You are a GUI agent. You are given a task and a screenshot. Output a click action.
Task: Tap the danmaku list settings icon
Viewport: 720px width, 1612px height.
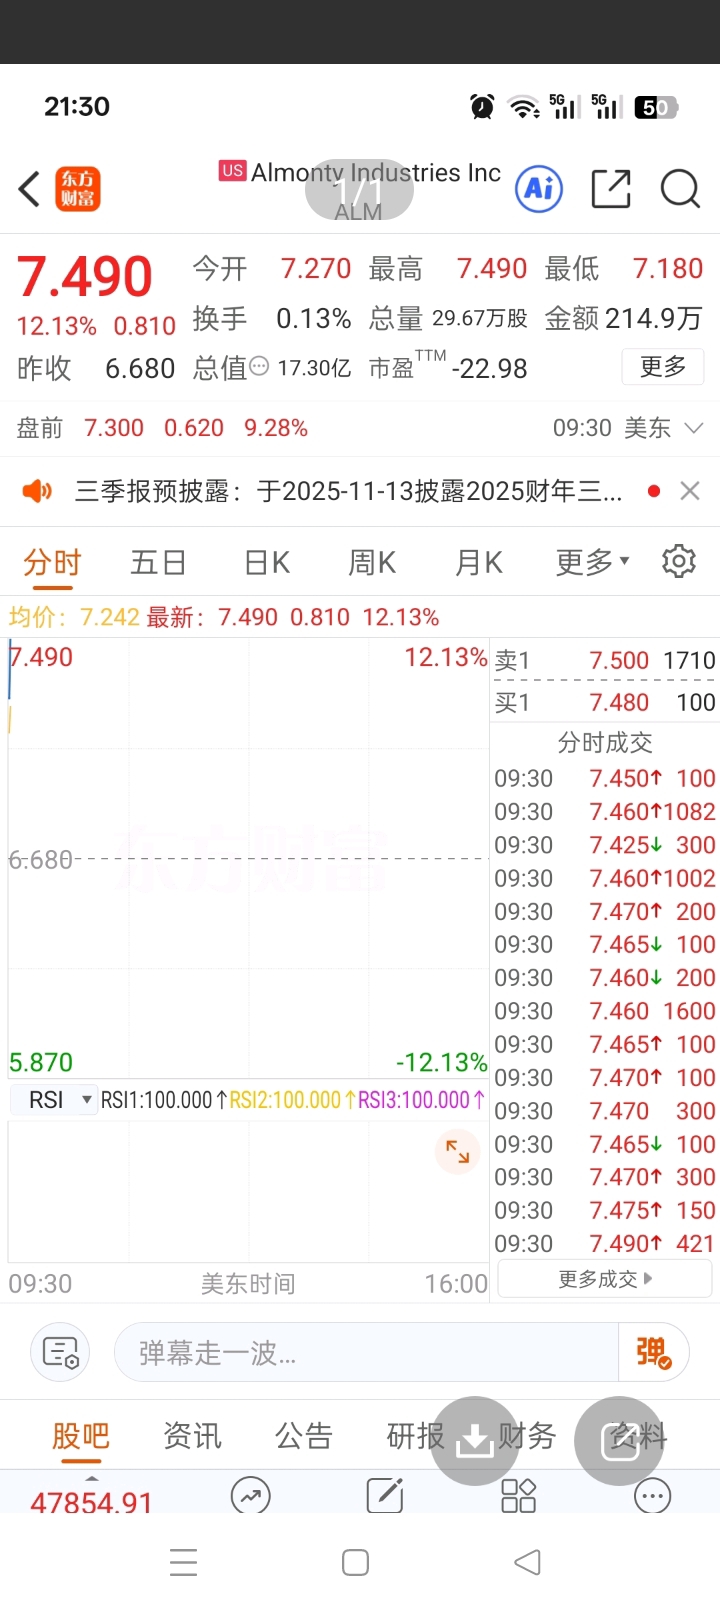(60, 1352)
